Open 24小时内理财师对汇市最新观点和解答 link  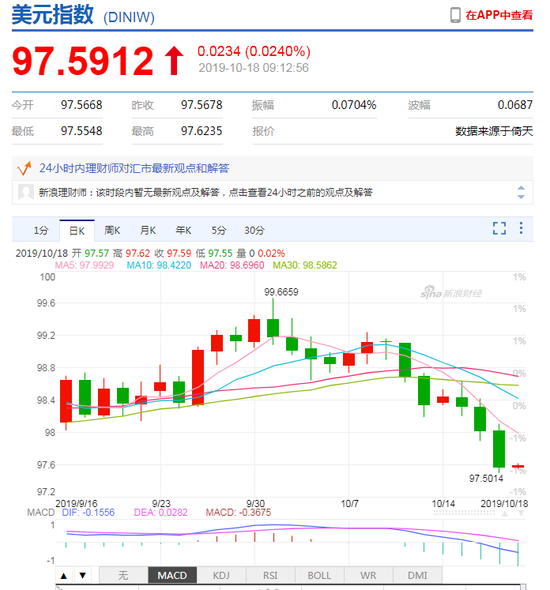[x=134, y=168]
